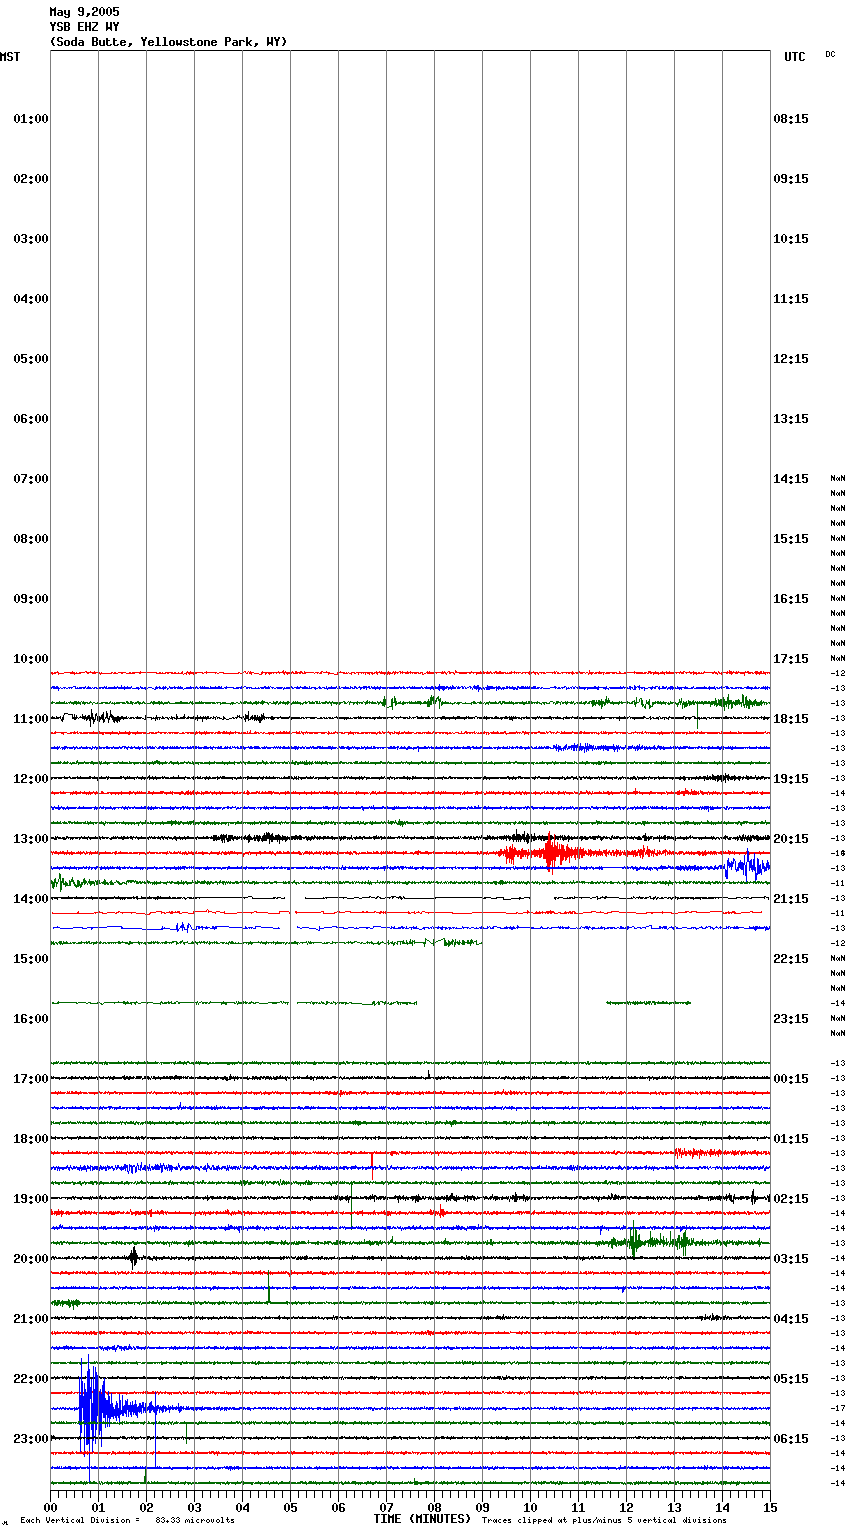Select the 11:00 MST time label

coord(31,719)
